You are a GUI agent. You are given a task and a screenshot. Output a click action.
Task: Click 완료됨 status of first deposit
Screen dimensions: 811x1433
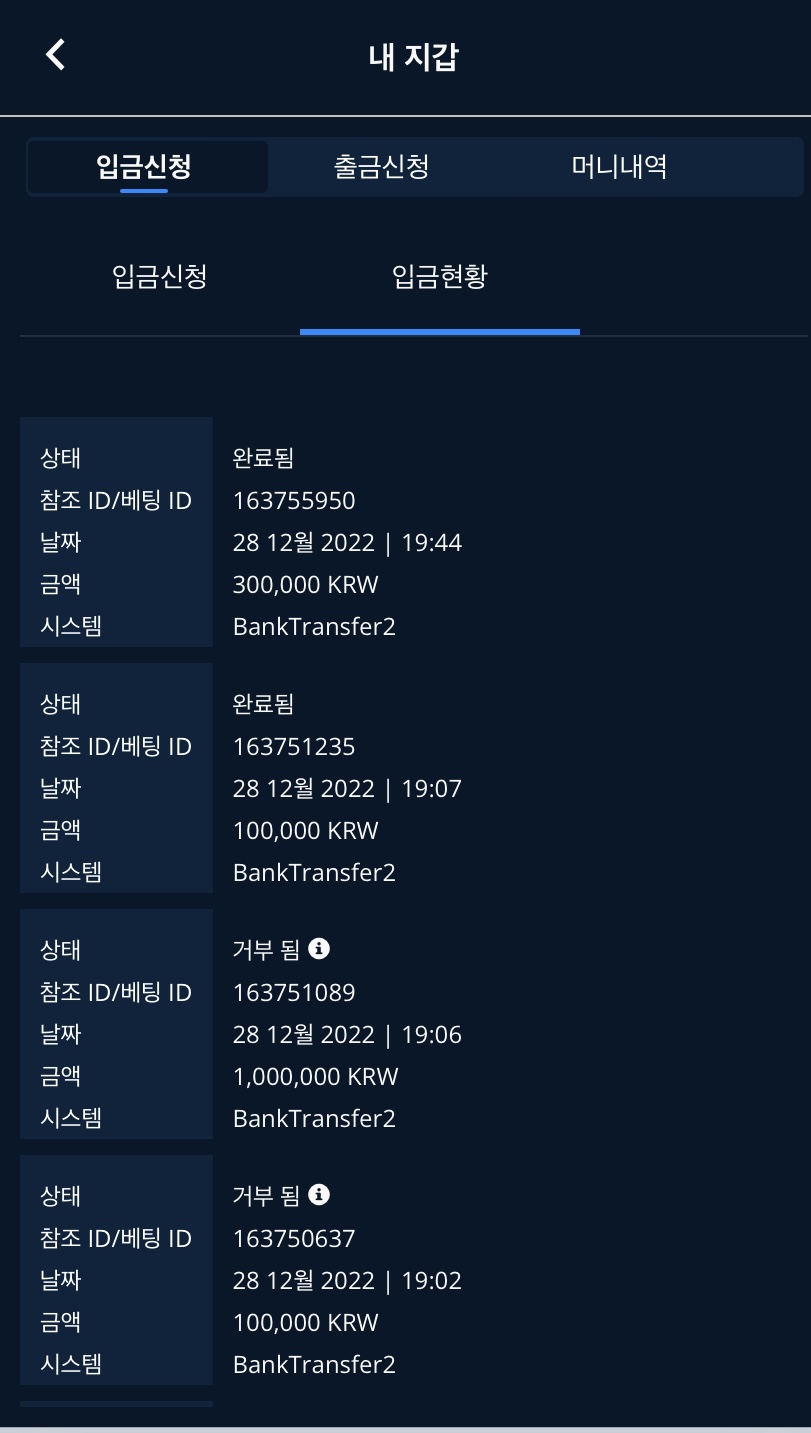pyautogui.click(x=263, y=458)
